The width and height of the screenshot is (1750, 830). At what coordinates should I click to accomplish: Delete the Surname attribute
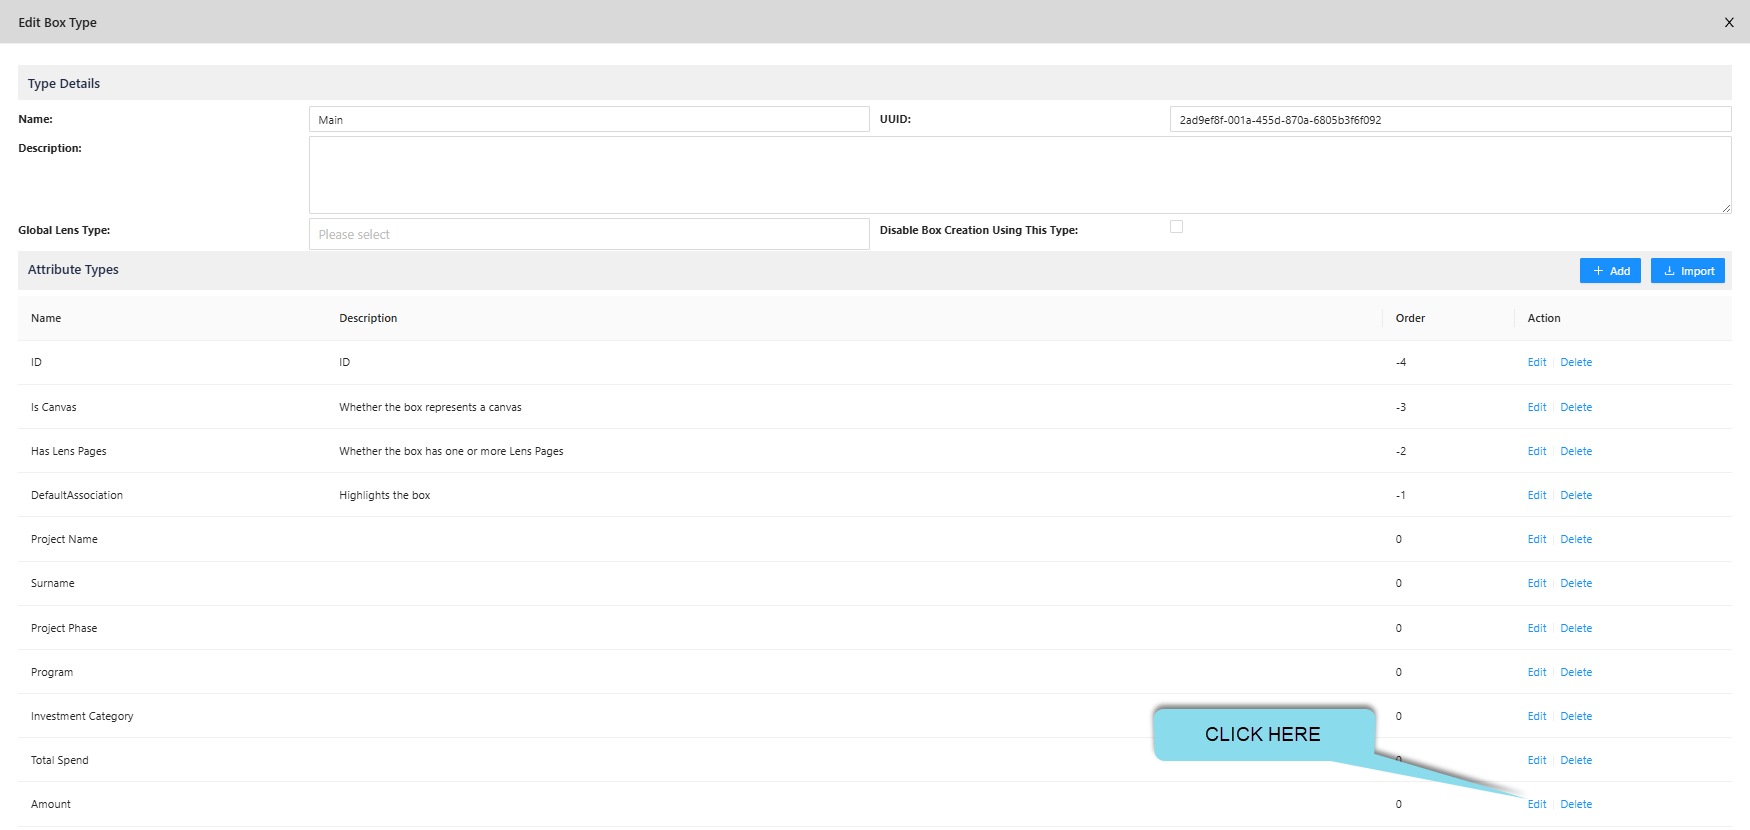click(1576, 583)
